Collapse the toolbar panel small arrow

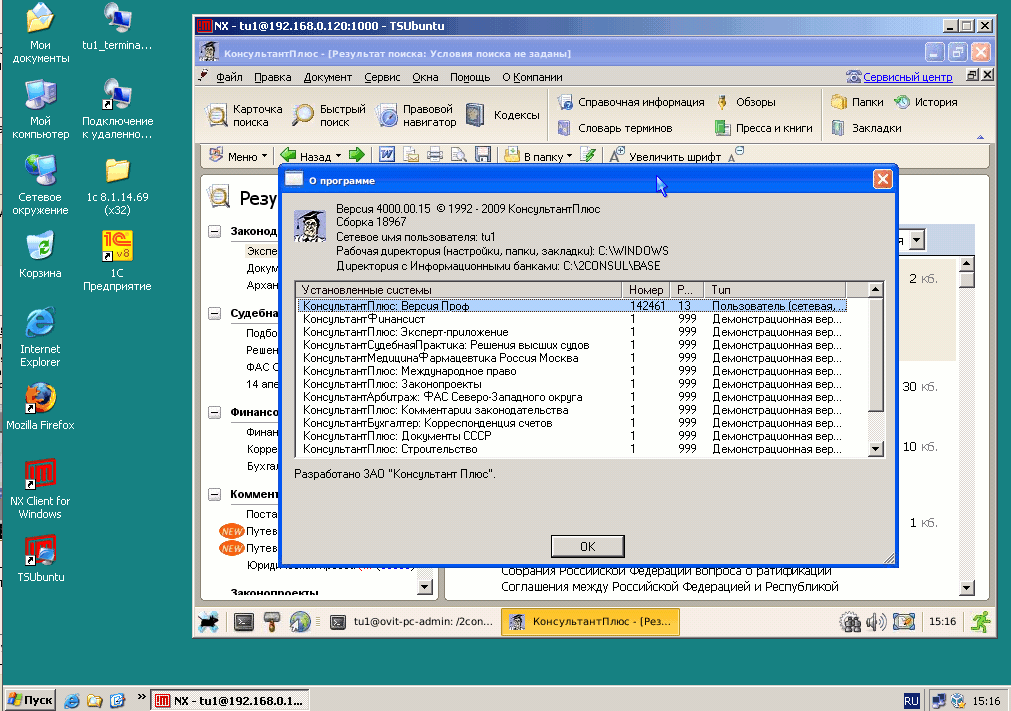(980, 137)
